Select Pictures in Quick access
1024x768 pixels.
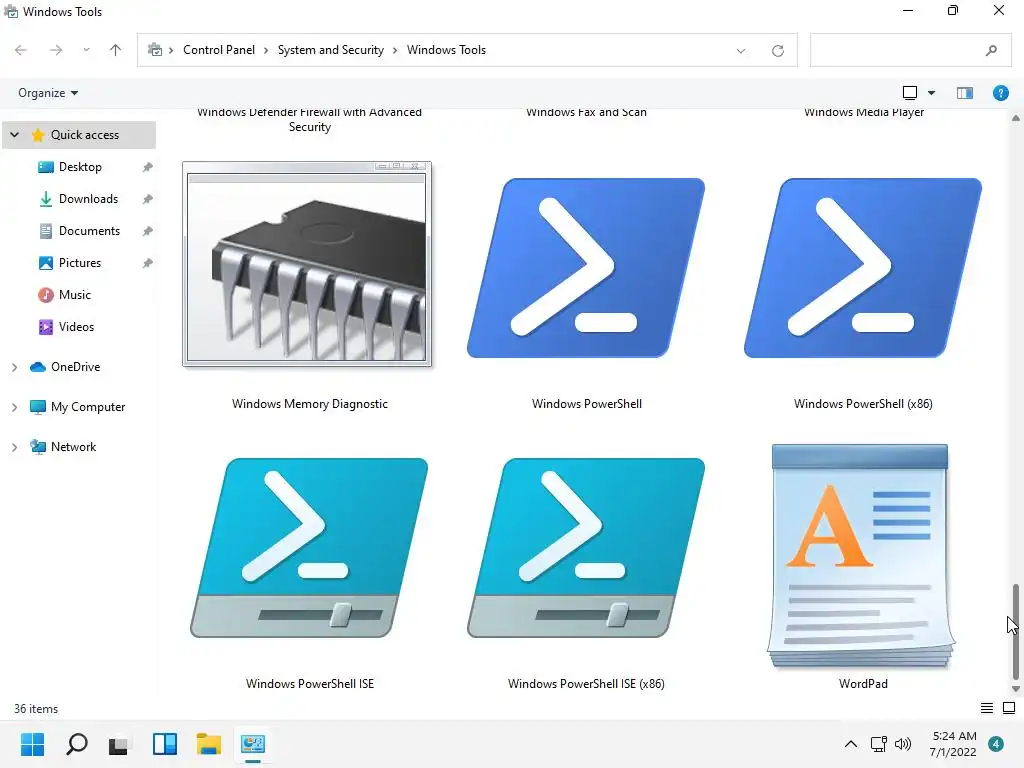[80, 263]
